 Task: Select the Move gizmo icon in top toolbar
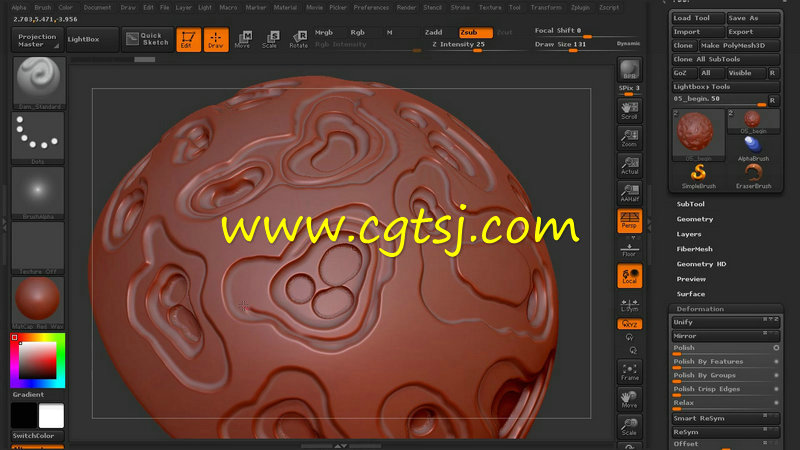(243, 40)
